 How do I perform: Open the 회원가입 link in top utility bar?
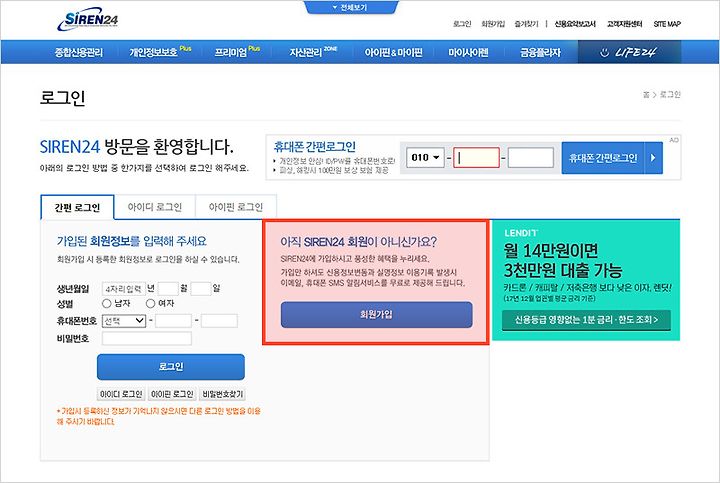(x=493, y=24)
